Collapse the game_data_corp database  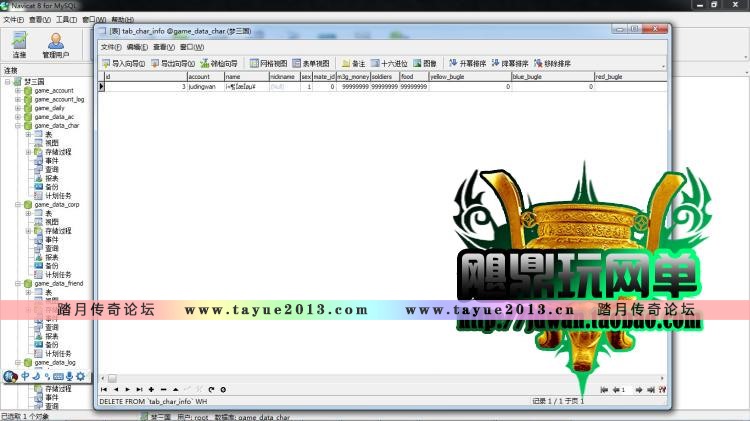click(x=18, y=205)
